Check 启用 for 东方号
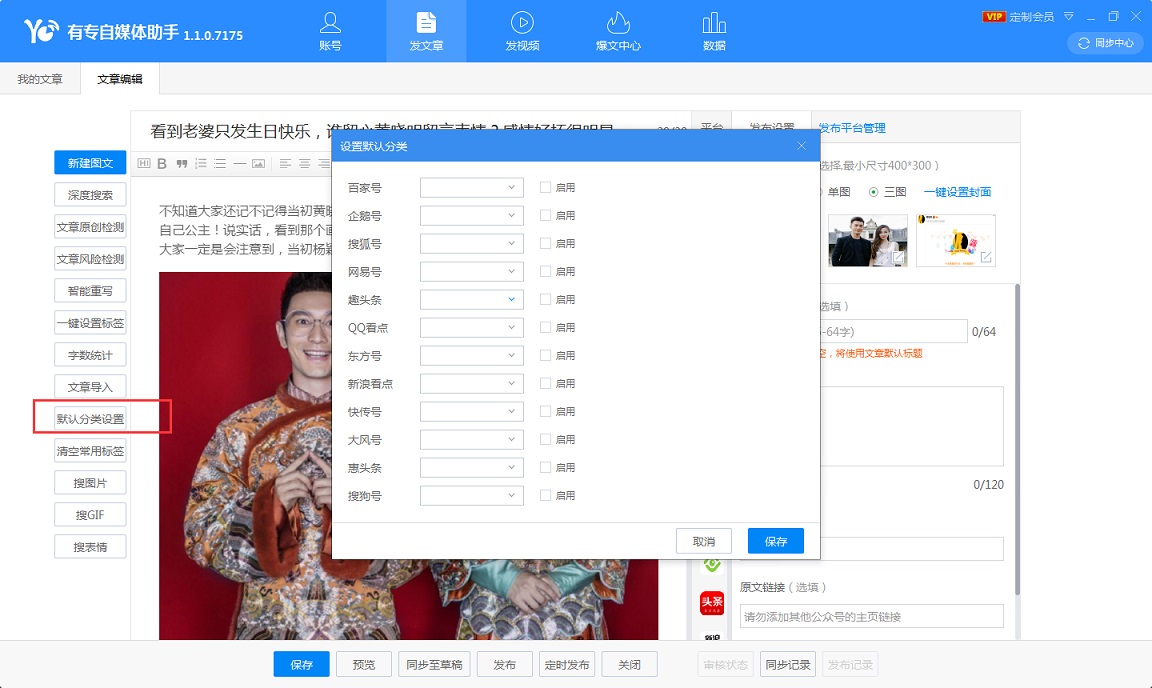Screen dimensions: 1152x688 pos(545,355)
